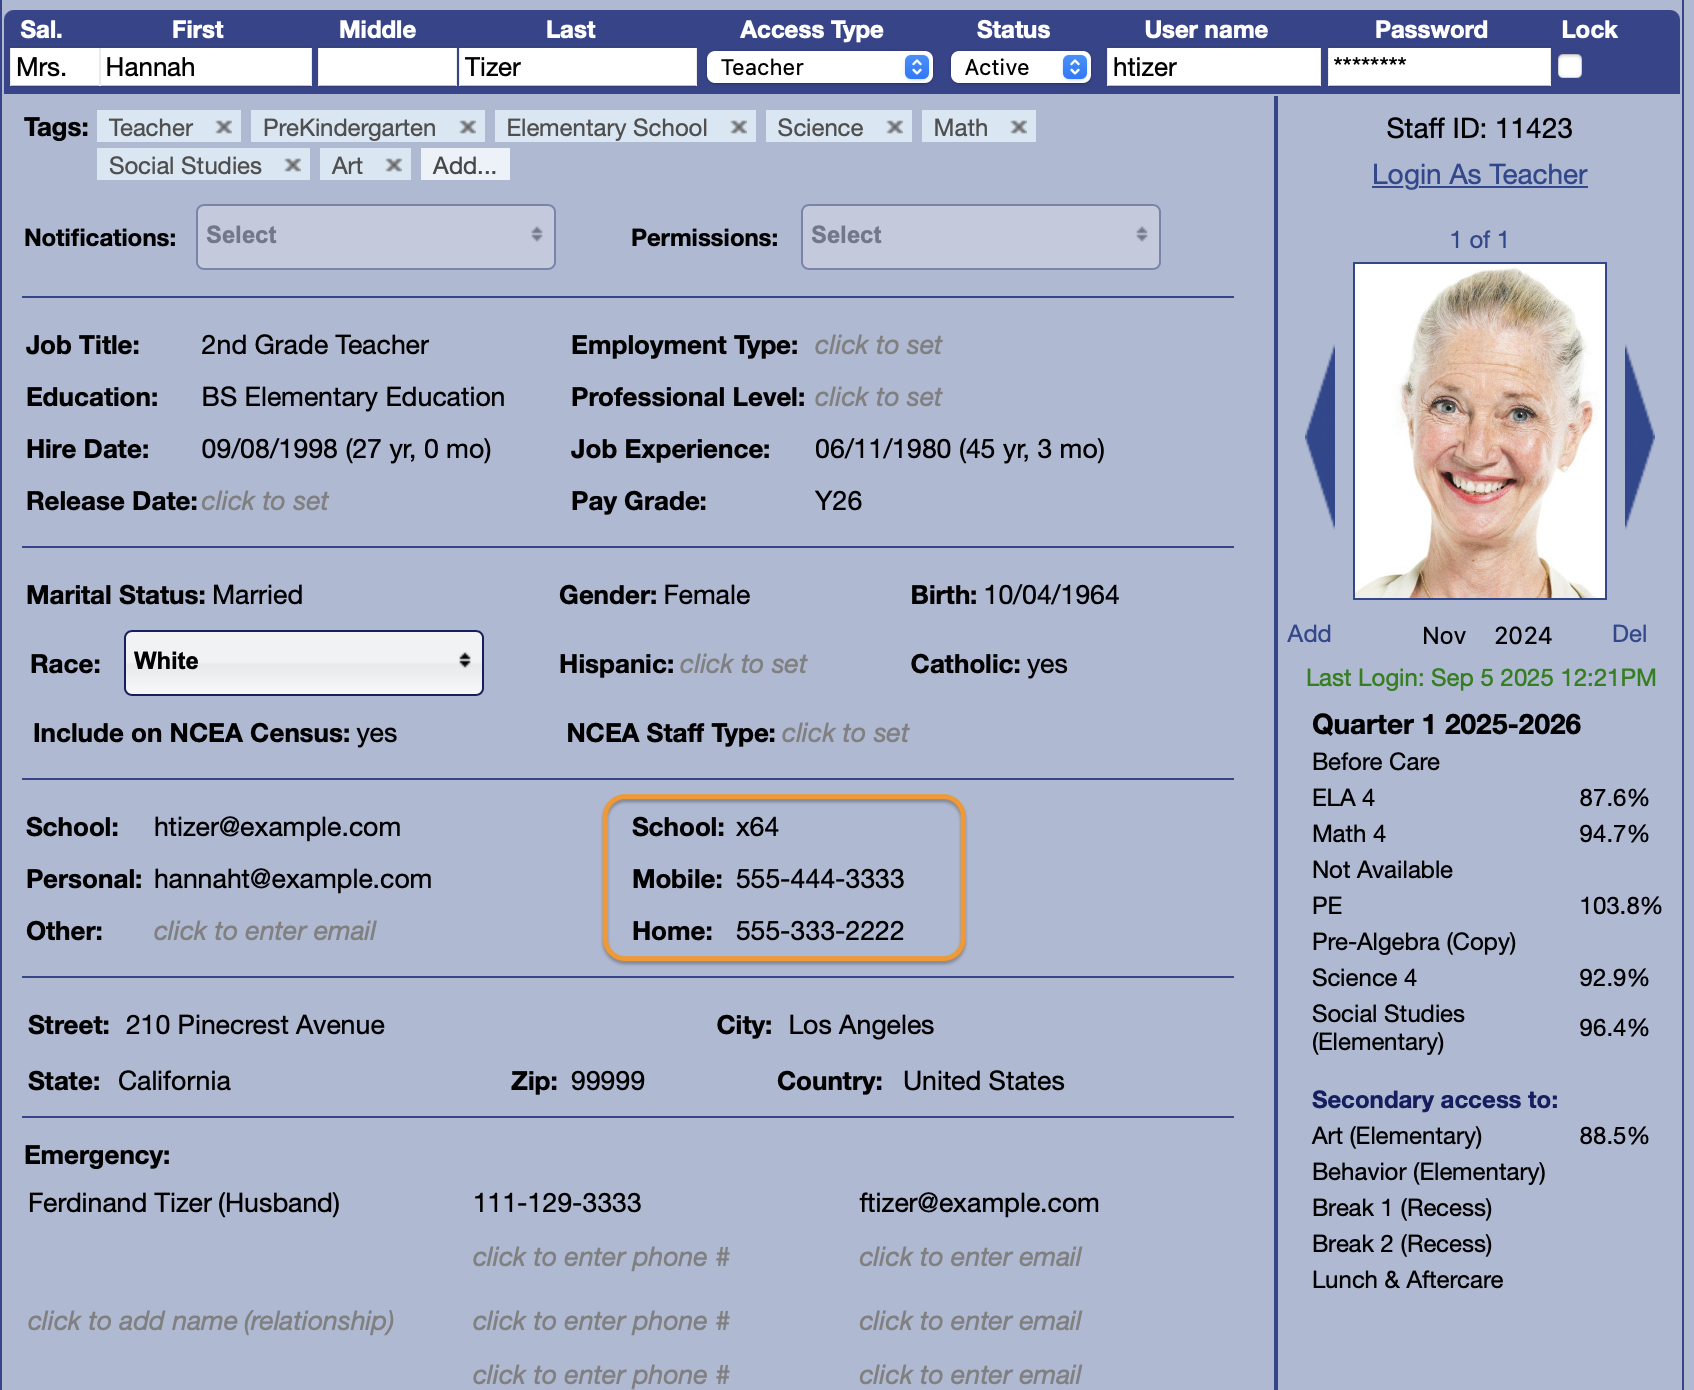This screenshot has height=1390, width=1694.
Task: Delete the Social Studies tag
Action: [x=293, y=165]
